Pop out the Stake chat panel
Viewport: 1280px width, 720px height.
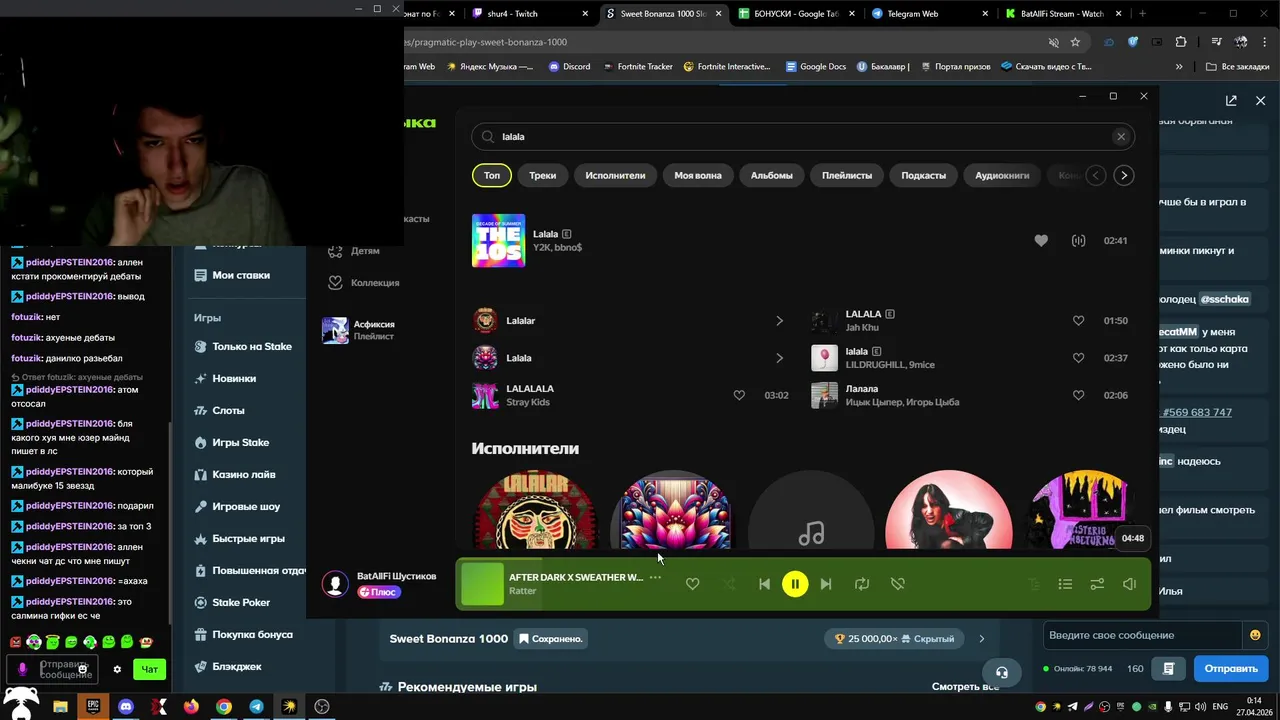pyautogui.click(x=1231, y=101)
